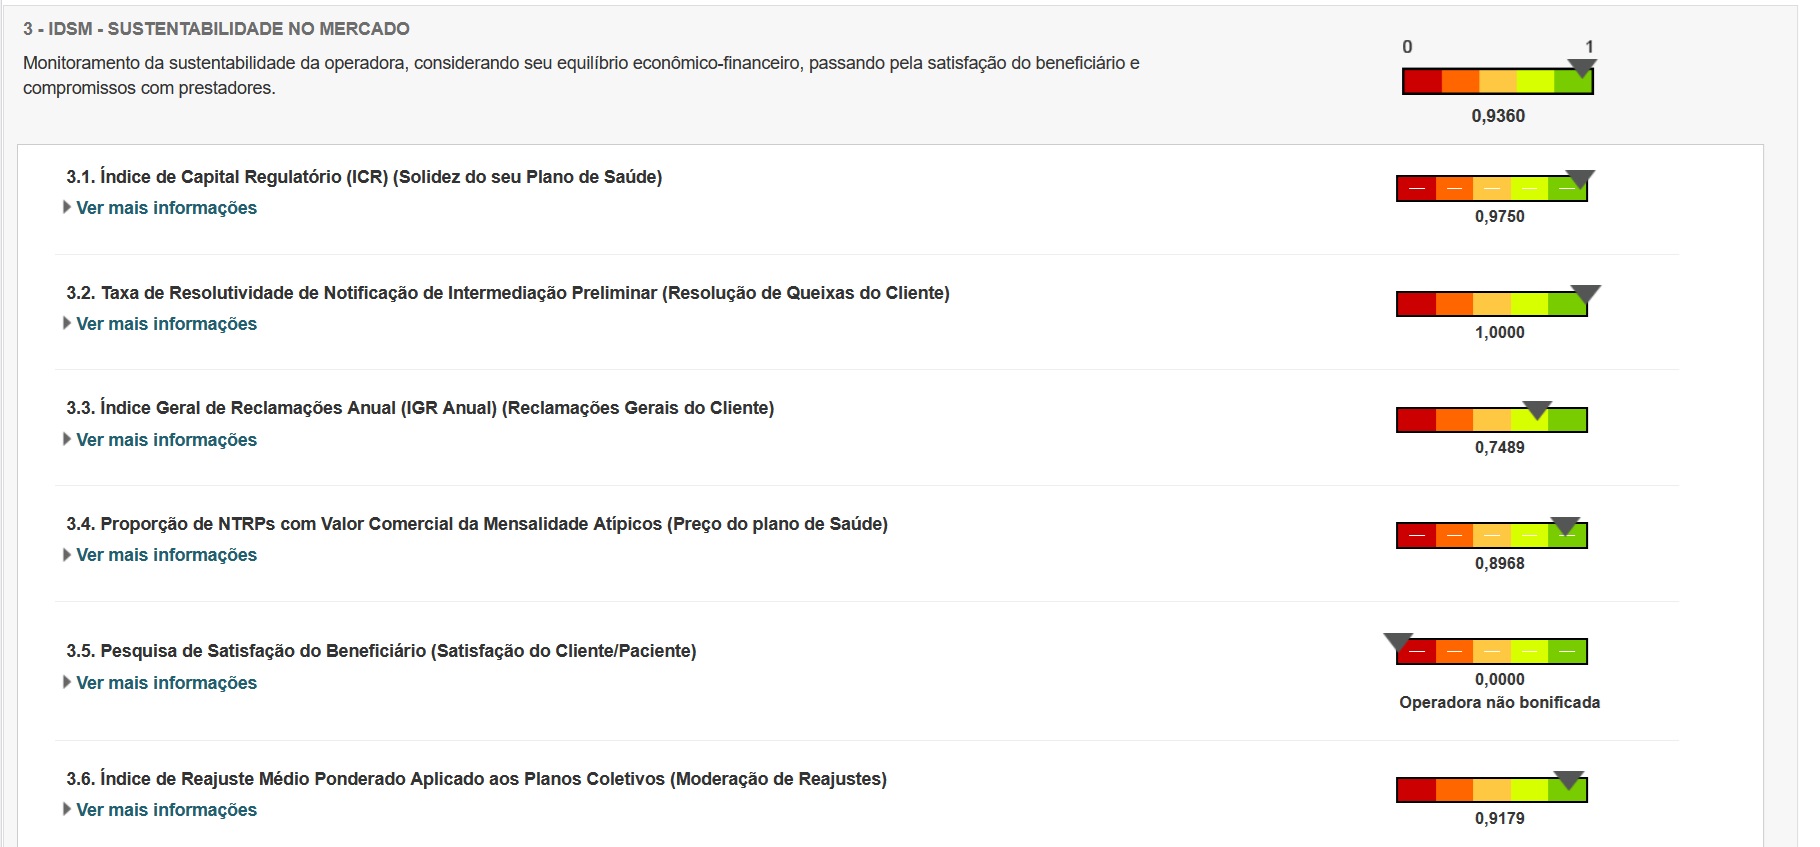
Task: Click the heading '3 - IDSM - SUSTENTABILIDADE NO MERCADO'
Action: point(217,29)
